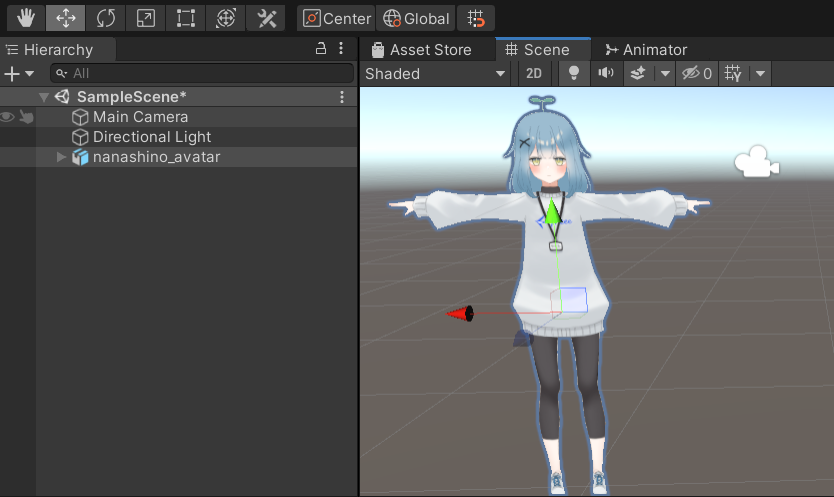Viewport: 834px width, 497px height.
Task: Open the custom editor tools
Action: tap(266, 18)
